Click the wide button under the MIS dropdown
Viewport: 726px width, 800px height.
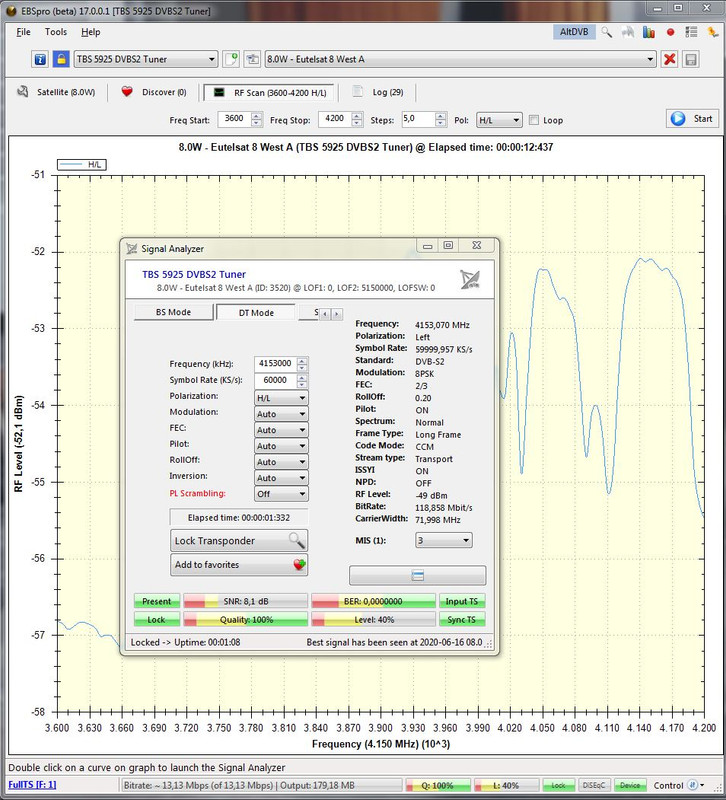click(417, 576)
